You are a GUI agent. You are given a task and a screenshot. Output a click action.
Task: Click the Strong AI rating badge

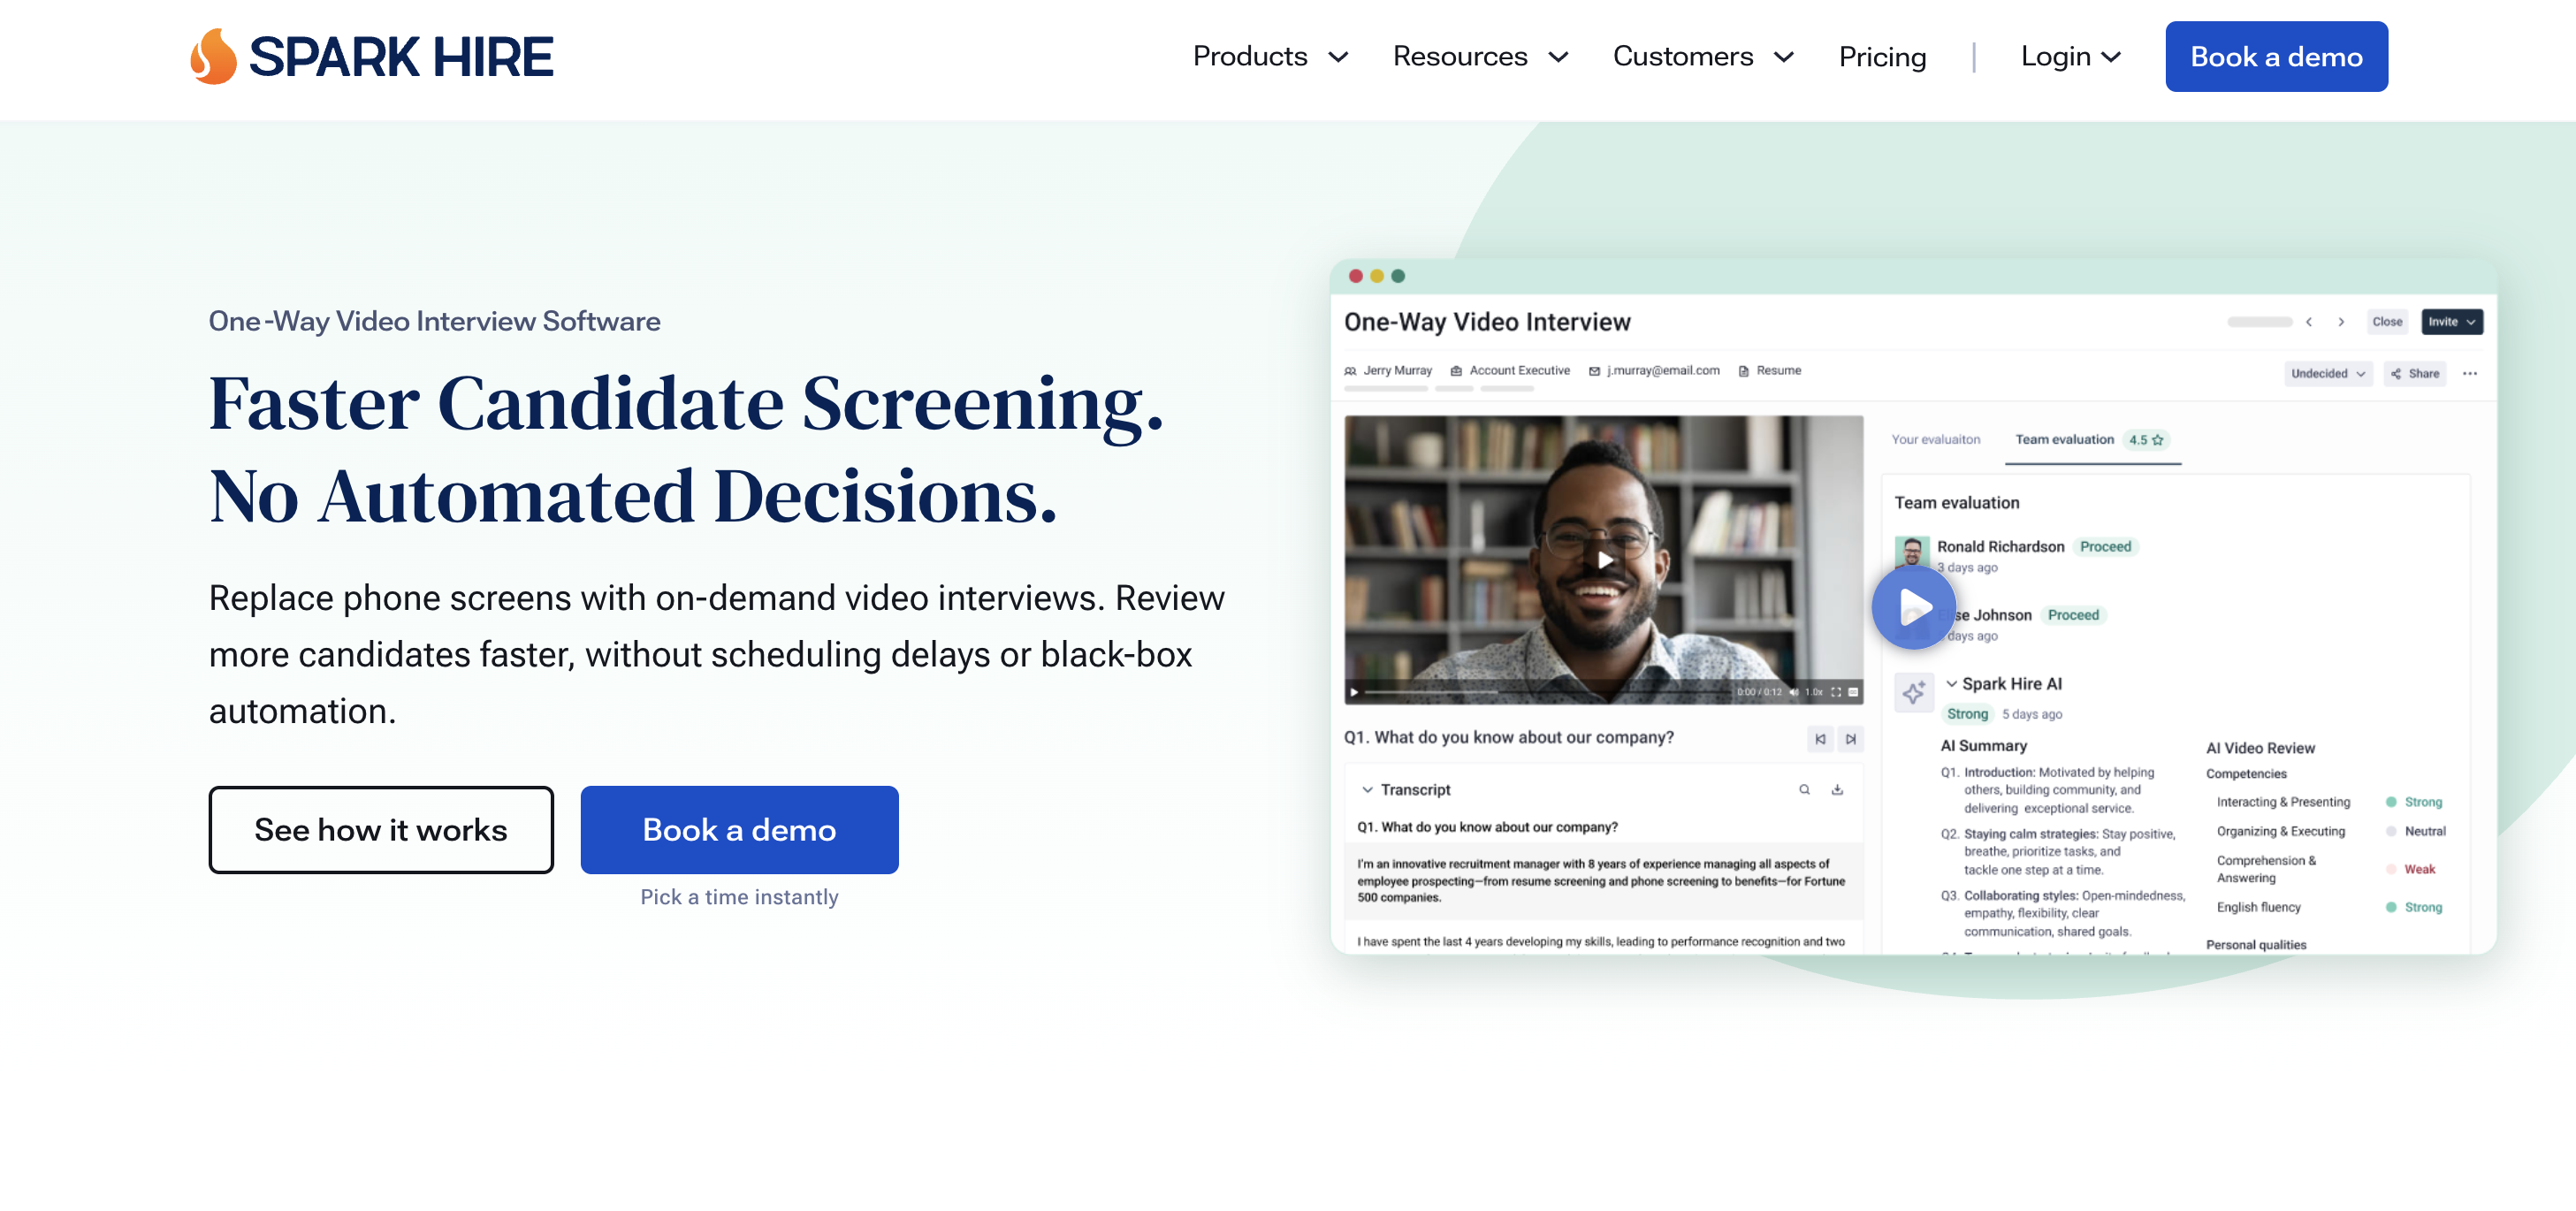point(1967,714)
